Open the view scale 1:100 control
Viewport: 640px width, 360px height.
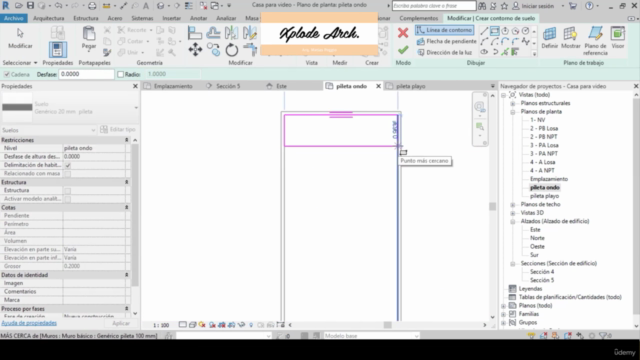point(161,325)
